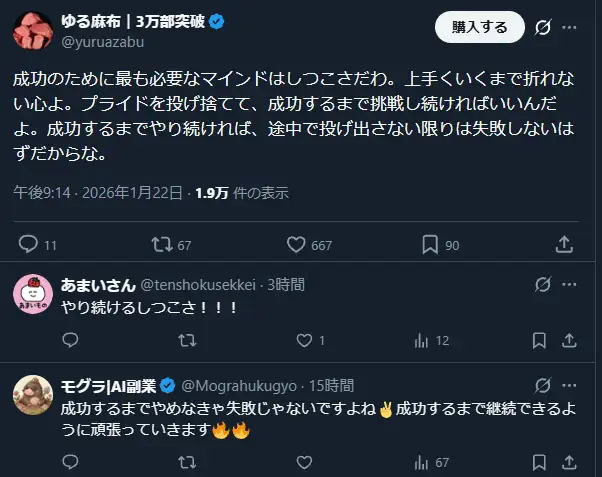Like あまいさん's reply
This screenshot has width=602, height=477.
point(298,341)
